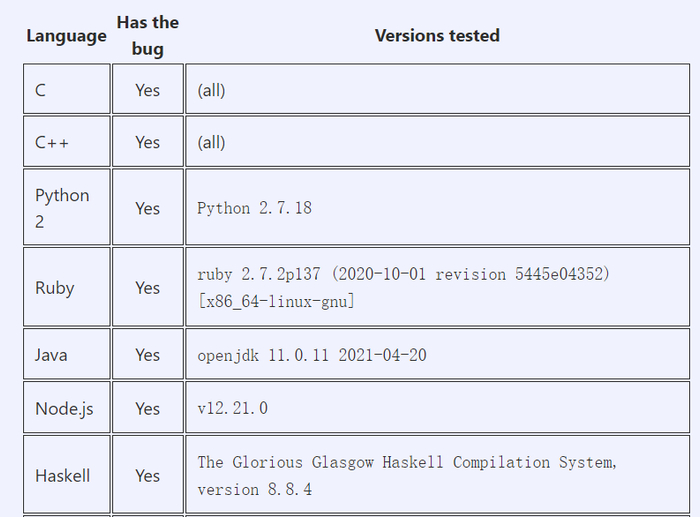Click the "Versions tested" column header
The height and width of the screenshot is (517, 700).
(437, 36)
